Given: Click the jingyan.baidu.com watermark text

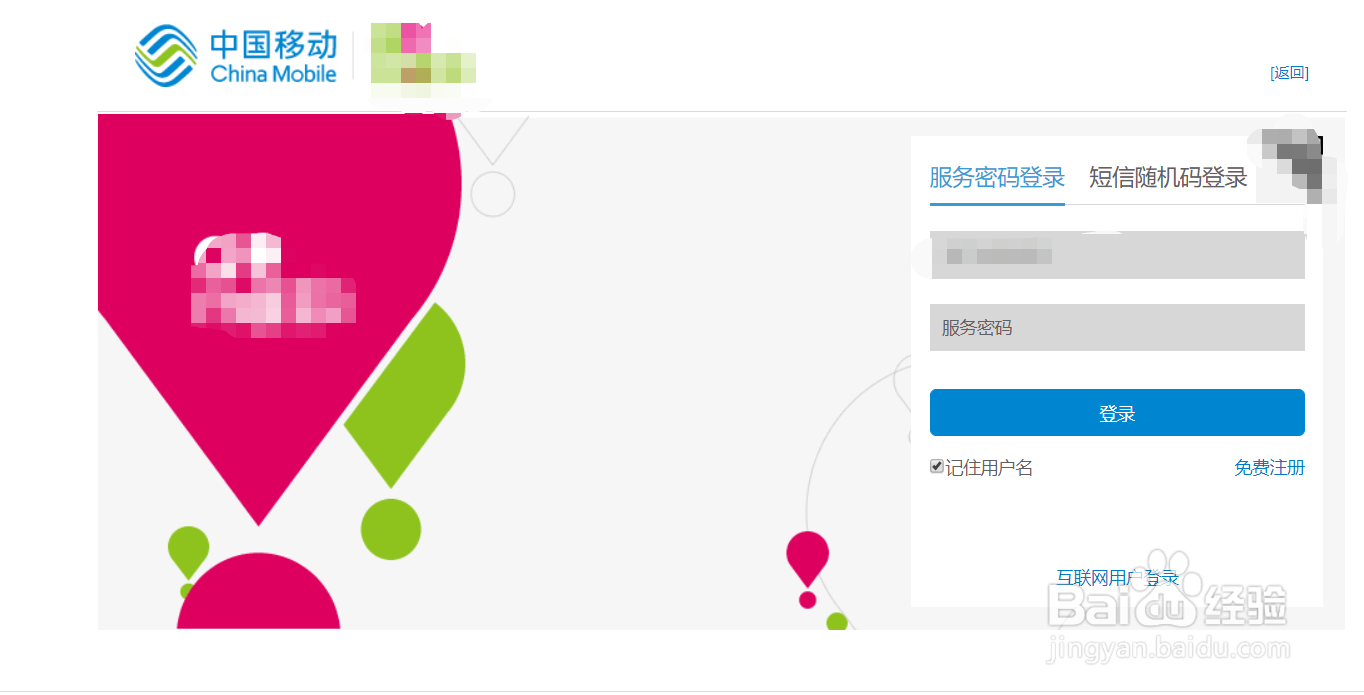Looking at the screenshot, I should (x=1167, y=650).
